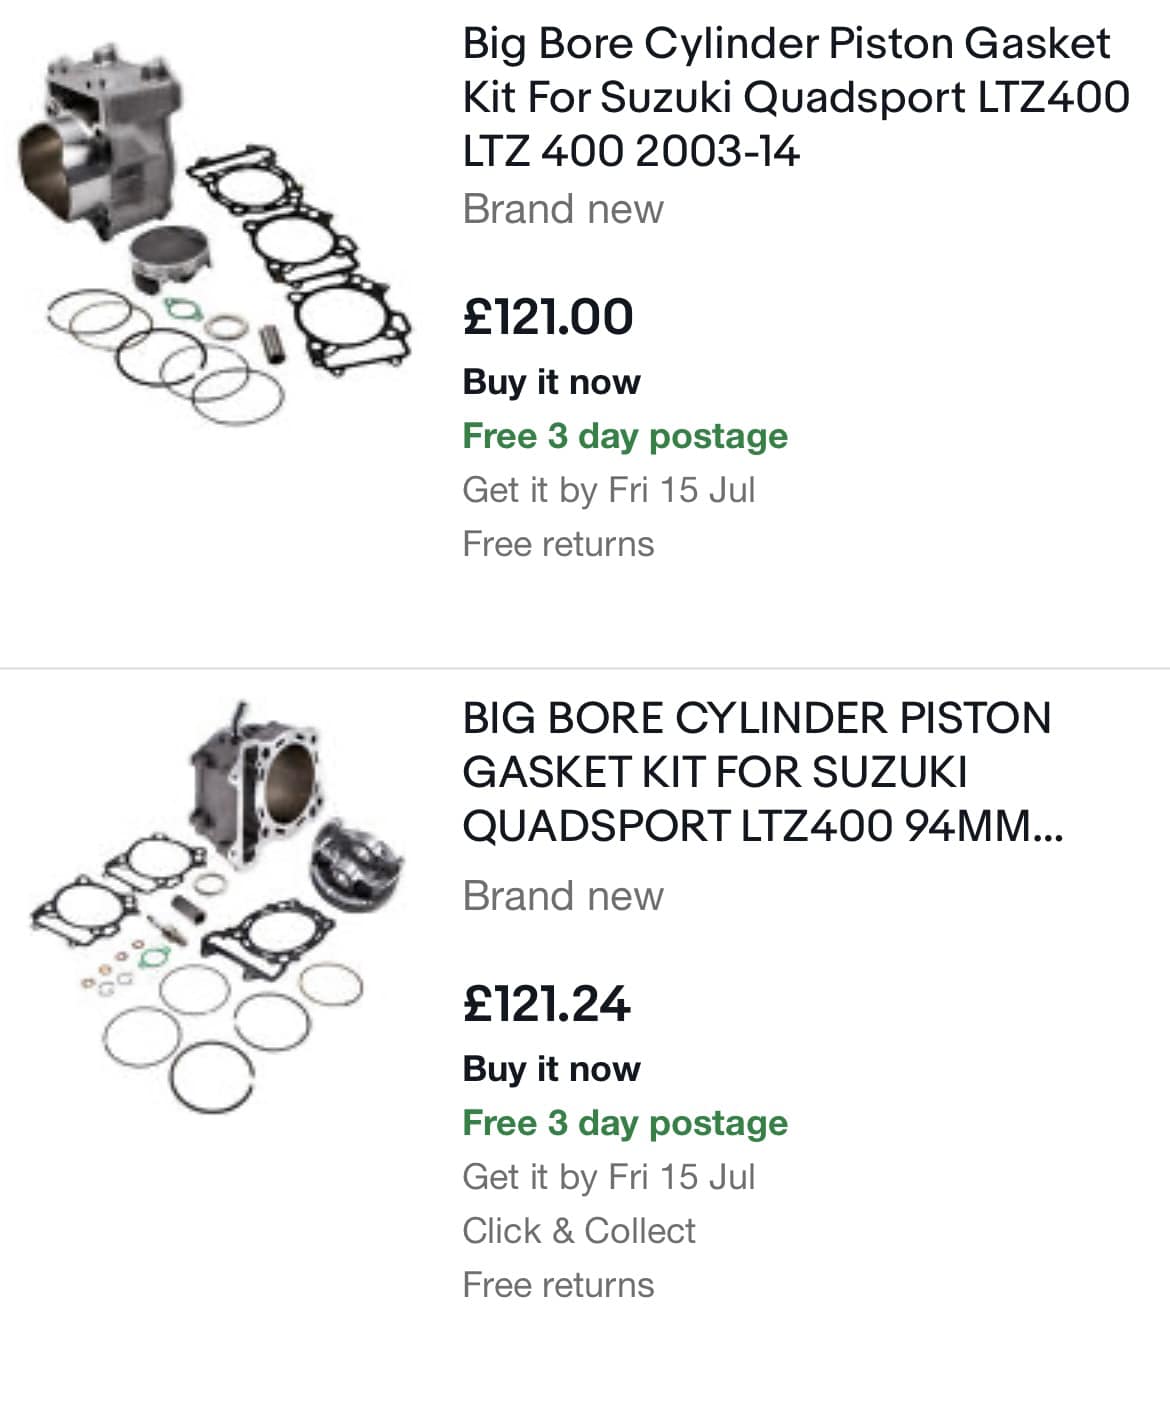Image resolution: width=1170 pixels, height=1407 pixels.
Task: Click 'Brand new' condition on first listing
Action: [563, 209]
